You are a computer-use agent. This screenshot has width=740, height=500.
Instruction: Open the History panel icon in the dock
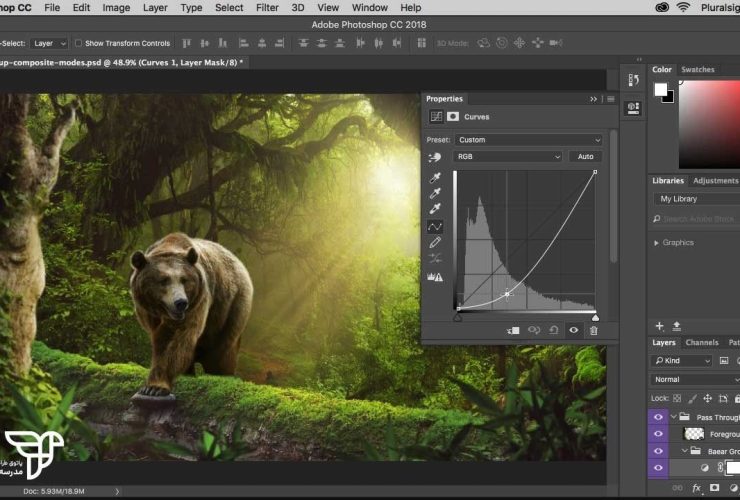point(633,80)
